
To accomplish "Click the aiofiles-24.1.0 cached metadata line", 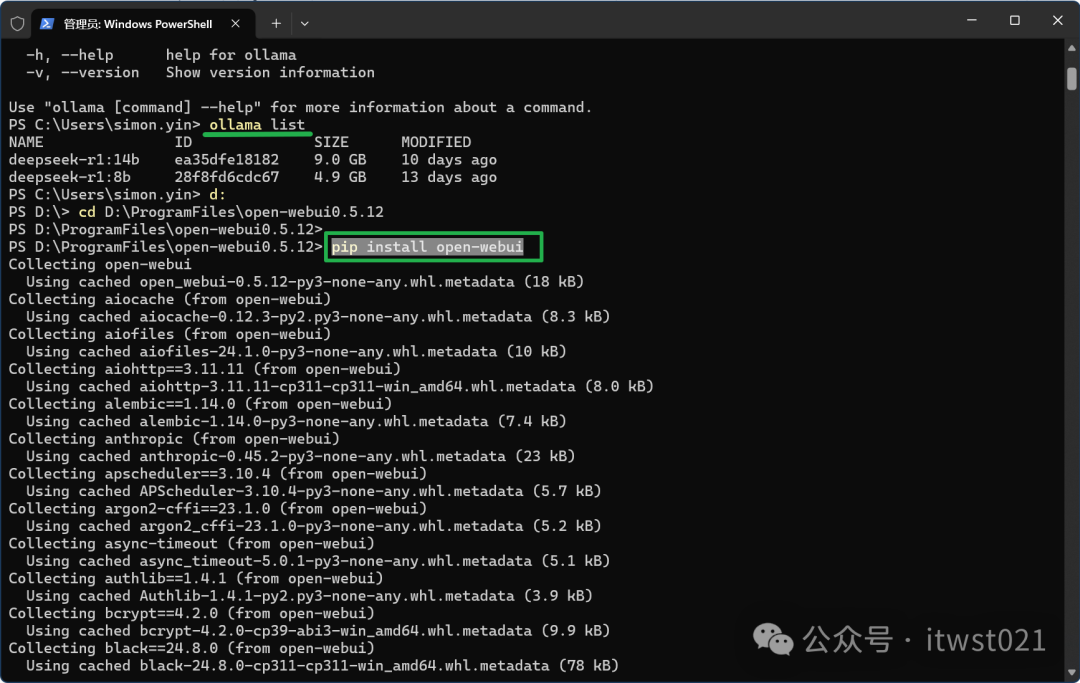I will pos(296,352).
